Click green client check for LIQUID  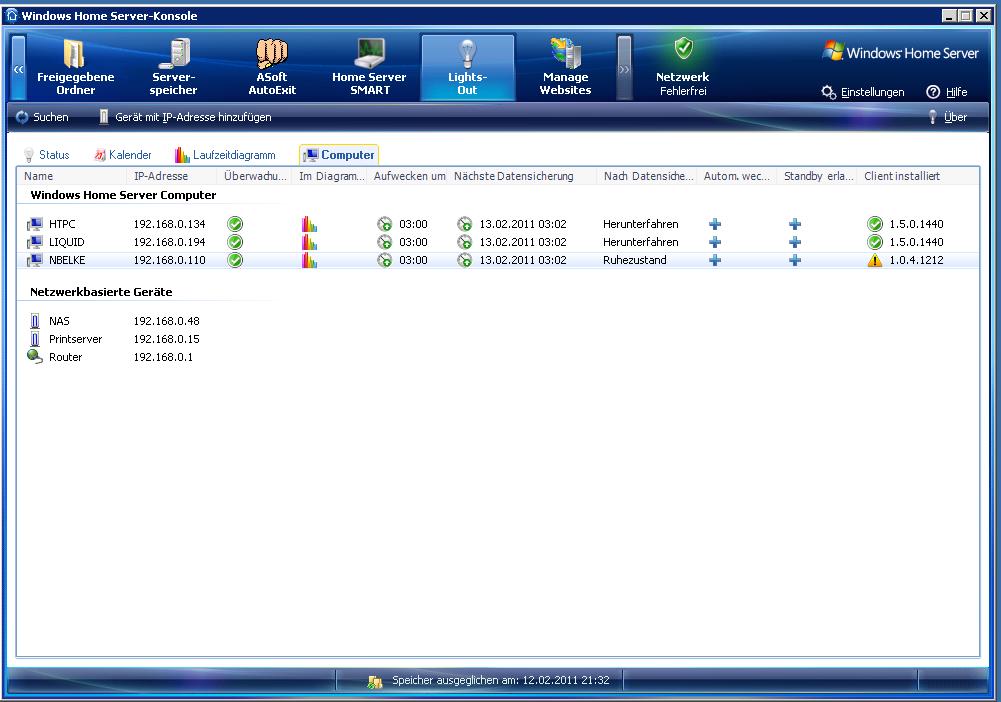point(875,242)
